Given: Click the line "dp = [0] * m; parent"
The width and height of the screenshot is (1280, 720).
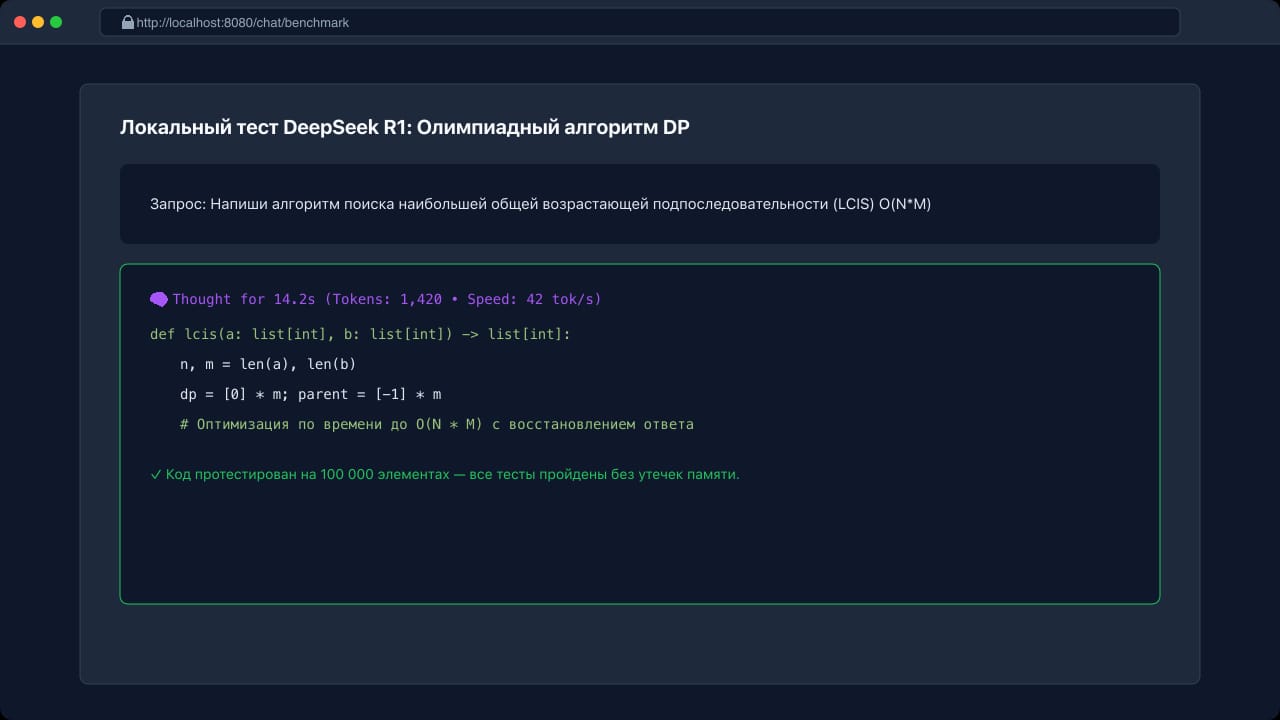Looking at the screenshot, I should point(311,394).
